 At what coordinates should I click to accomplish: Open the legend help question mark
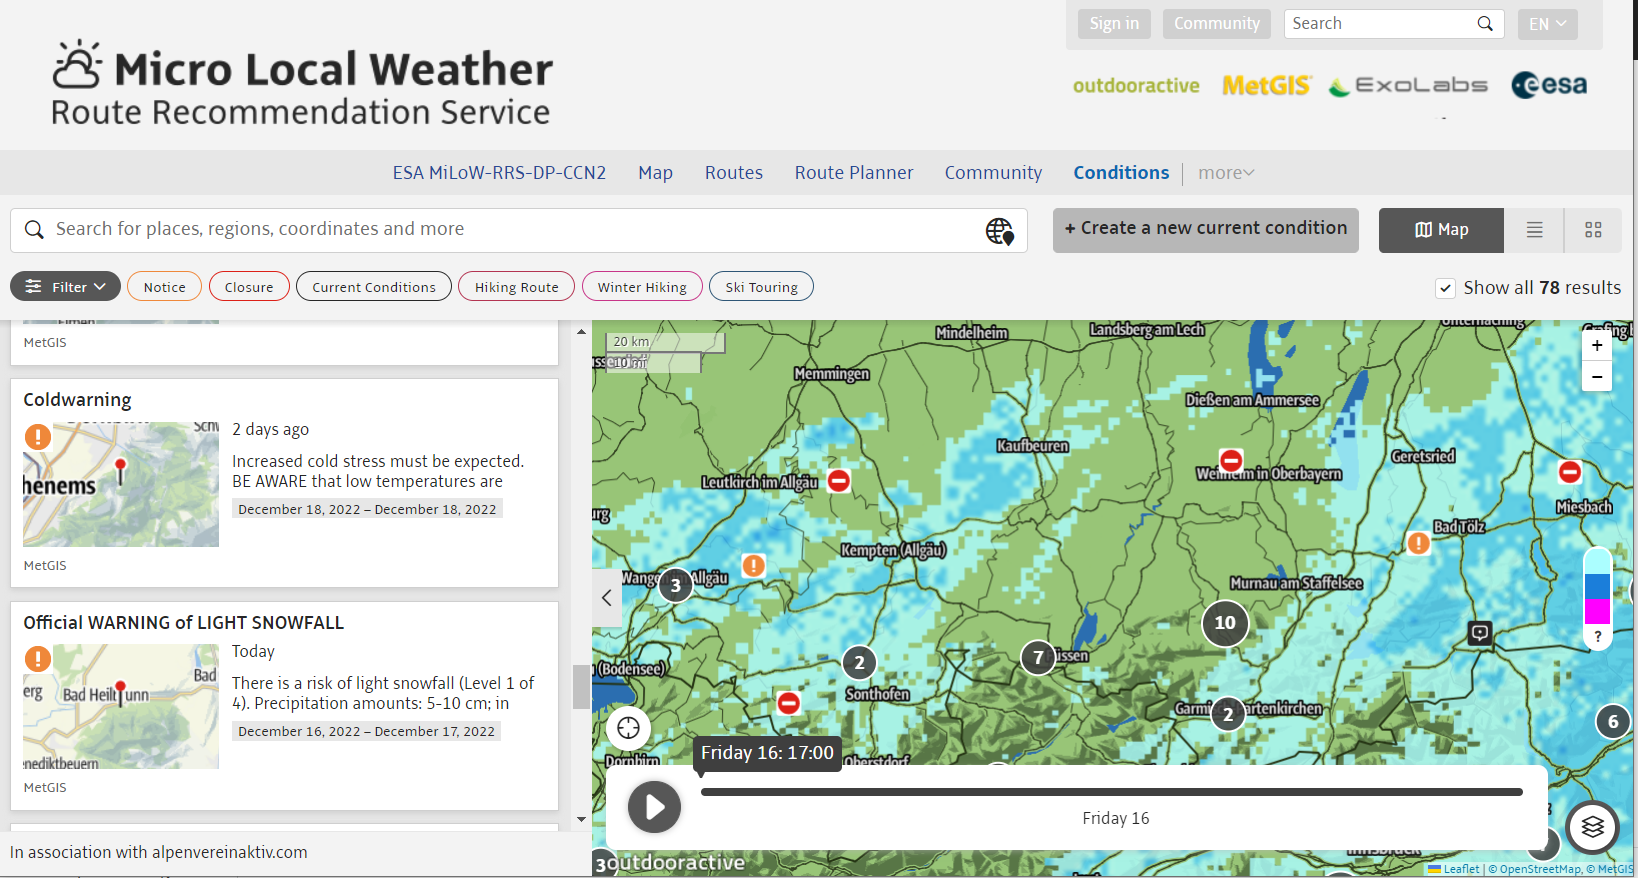[1597, 637]
